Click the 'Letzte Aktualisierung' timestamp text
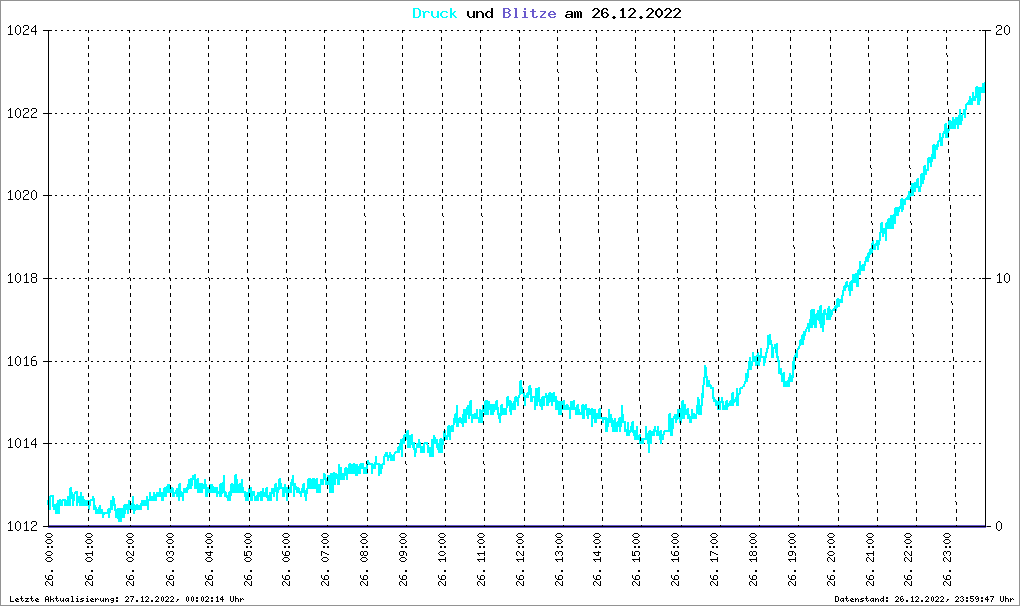Screen dimensions: 1020x606 (x=127, y=599)
